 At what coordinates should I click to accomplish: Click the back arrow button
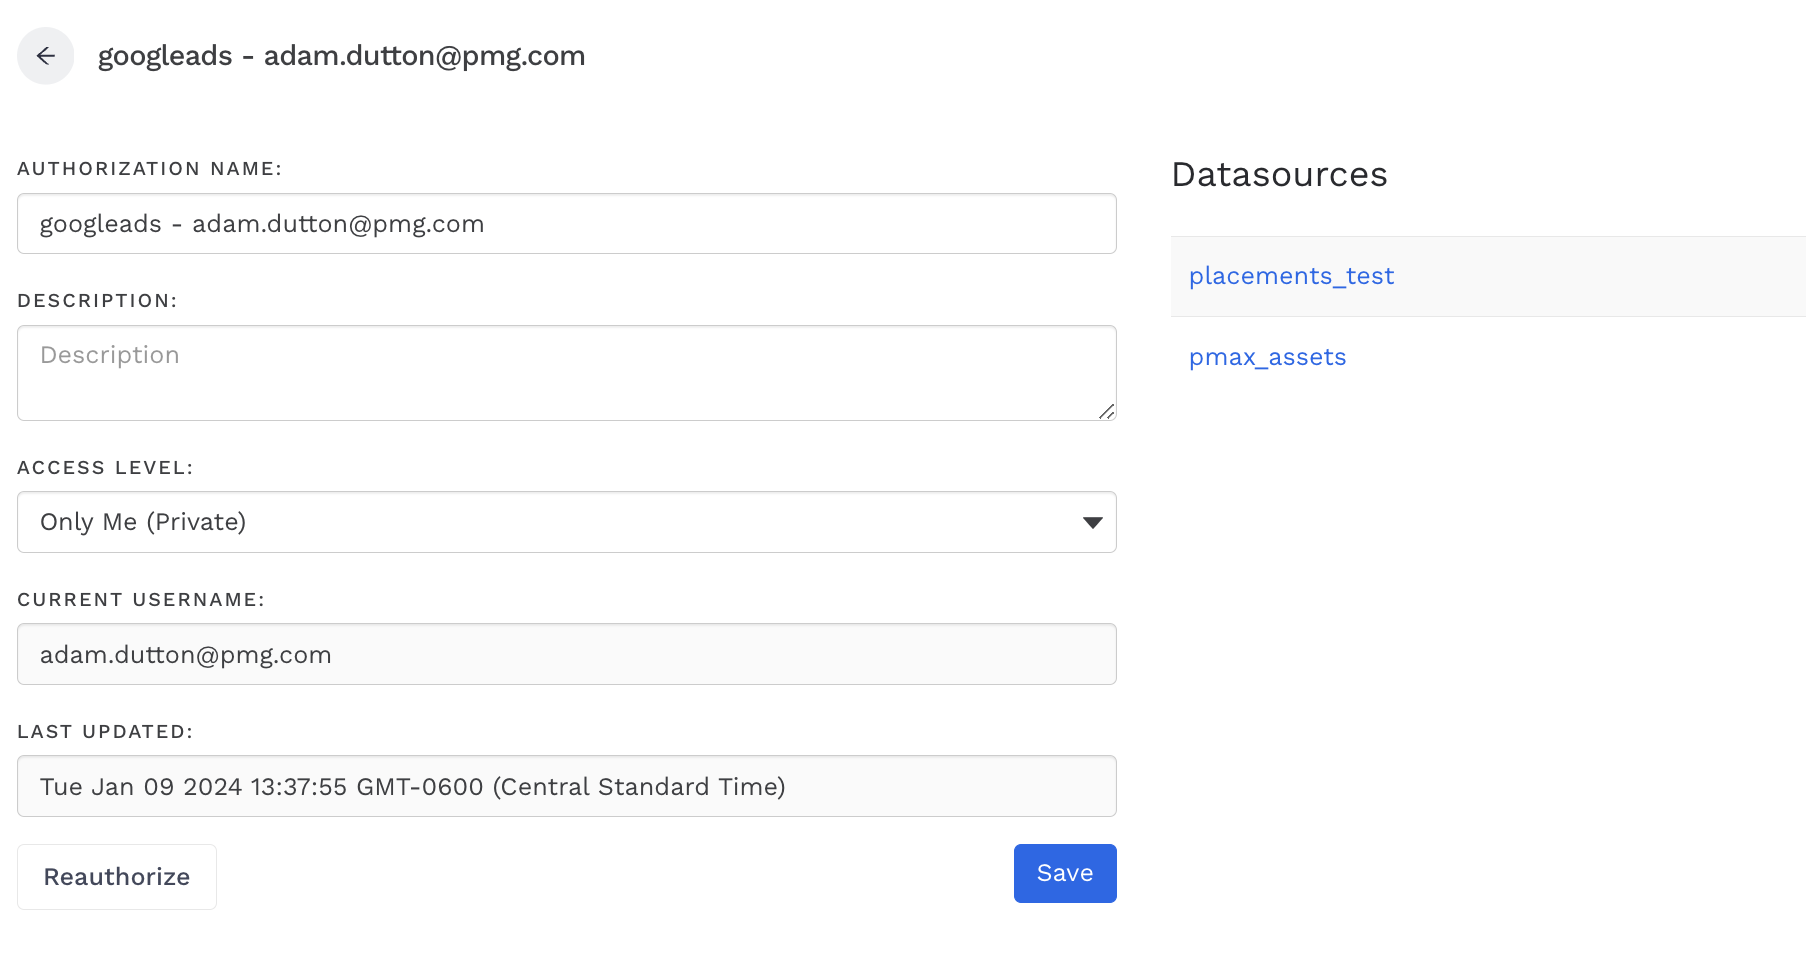click(x=45, y=56)
